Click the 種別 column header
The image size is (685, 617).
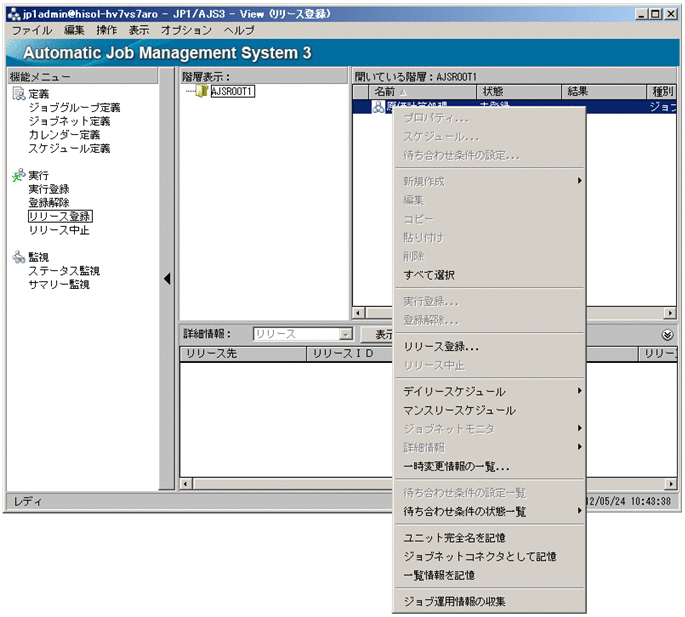(x=662, y=92)
